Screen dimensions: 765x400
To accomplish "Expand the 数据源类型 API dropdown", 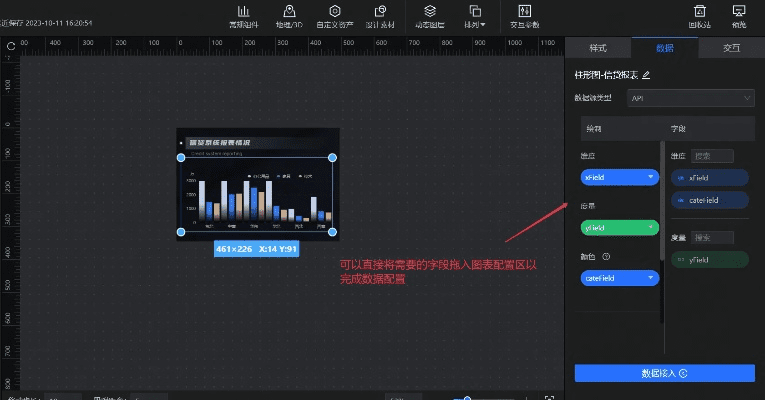I will [x=691, y=98].
